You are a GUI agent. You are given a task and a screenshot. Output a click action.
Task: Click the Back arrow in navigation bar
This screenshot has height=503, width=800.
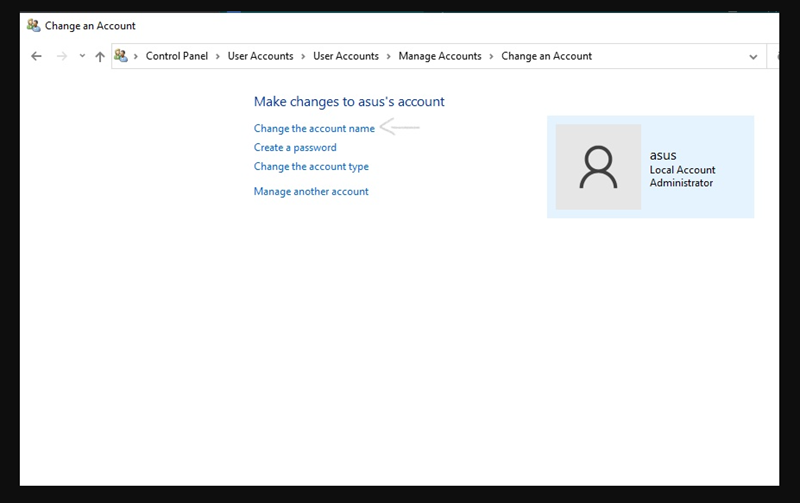[36, 57]
